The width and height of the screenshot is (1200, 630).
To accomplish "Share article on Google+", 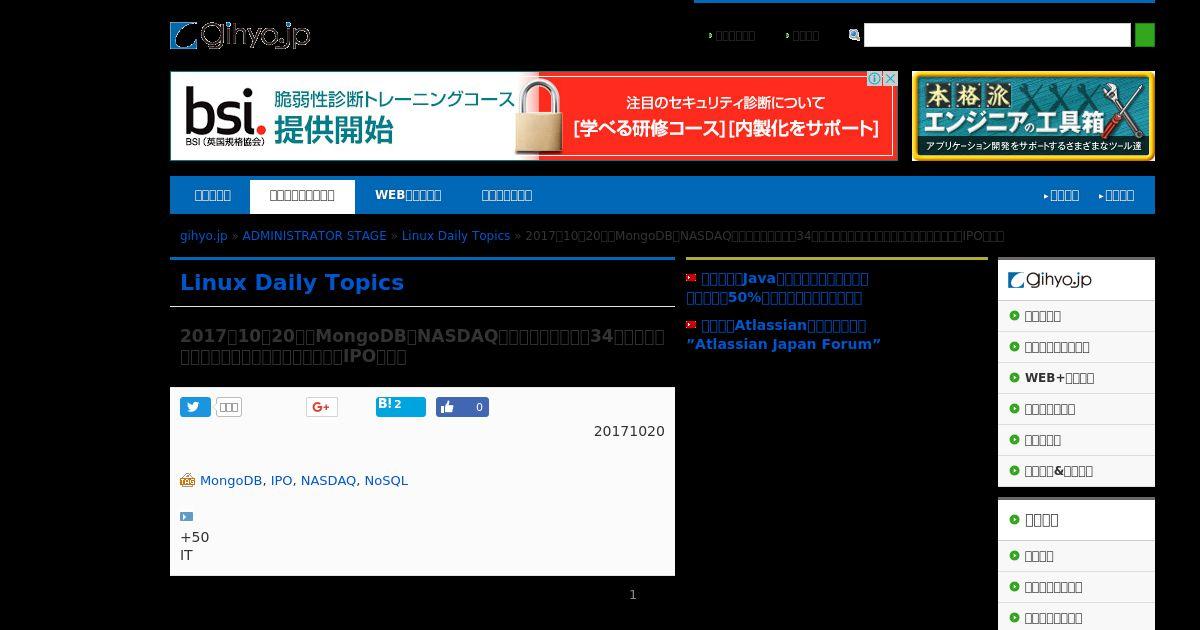I will tap(321, 407).
